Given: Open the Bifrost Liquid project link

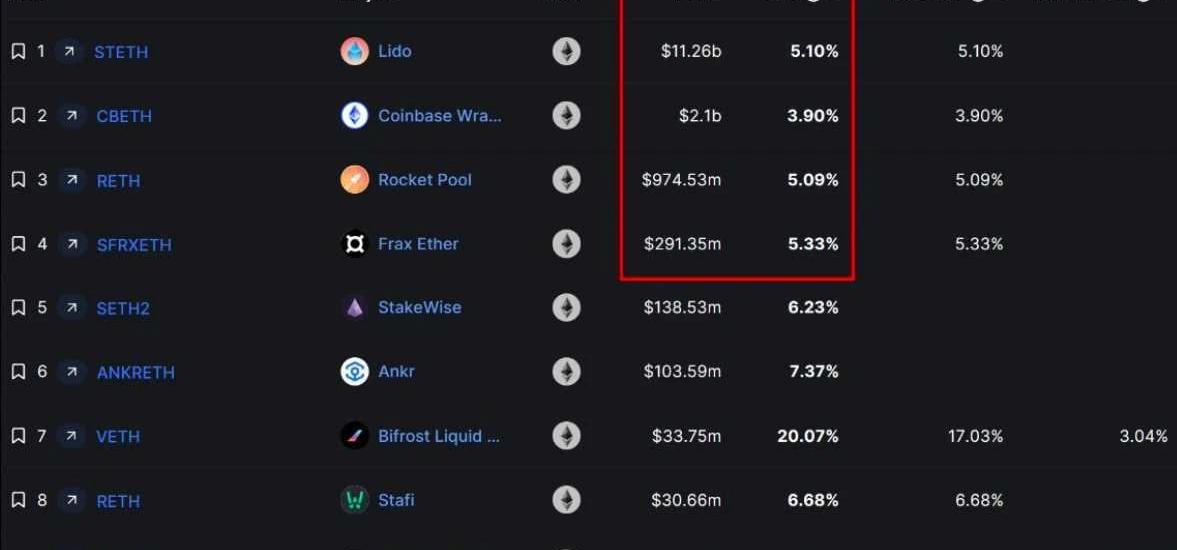Looking at the screenshot, I should click(439, 436).
